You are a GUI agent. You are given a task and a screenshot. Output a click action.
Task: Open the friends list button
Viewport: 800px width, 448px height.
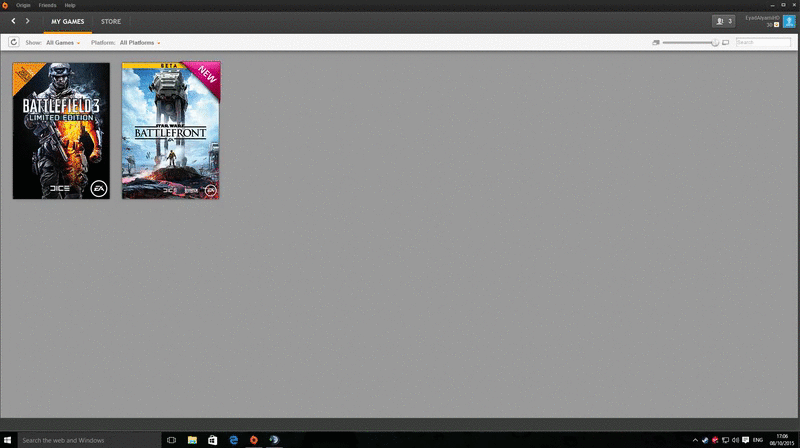[723, 21]
